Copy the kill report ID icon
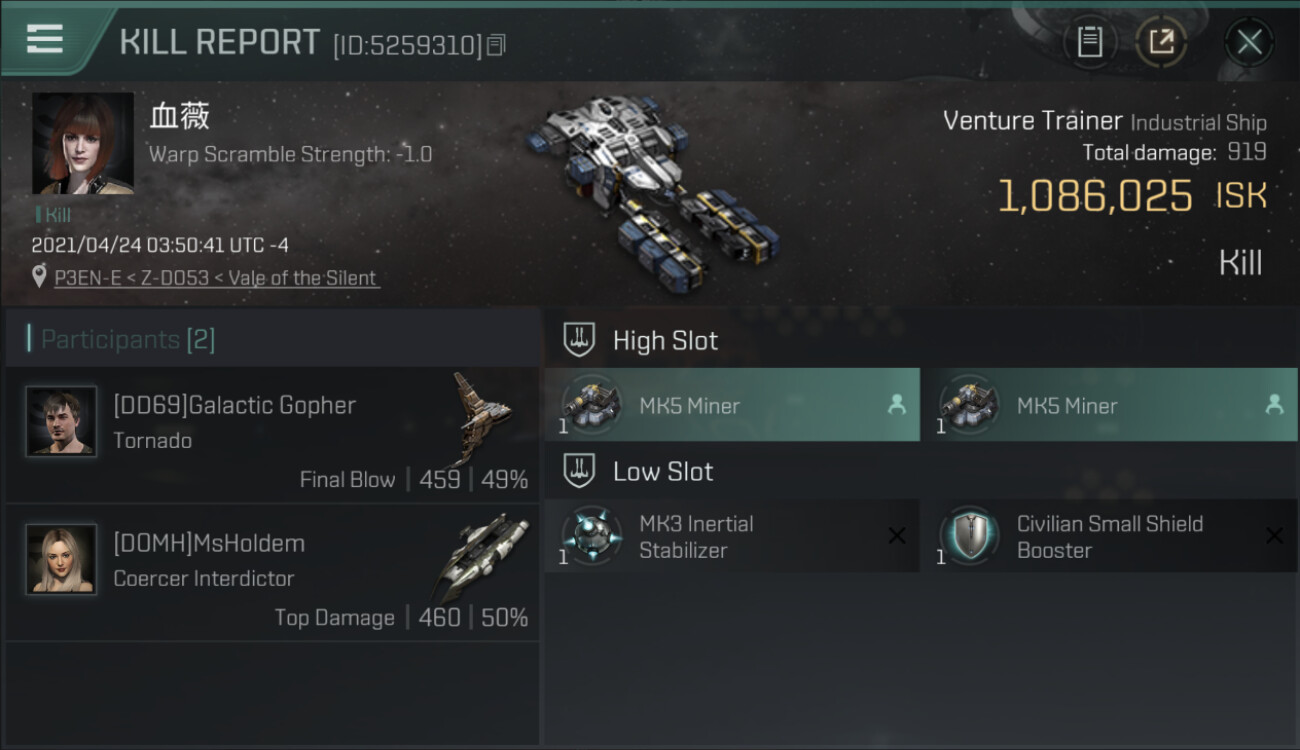Viewport: 1300px width, 750px height. pos(497,45)
